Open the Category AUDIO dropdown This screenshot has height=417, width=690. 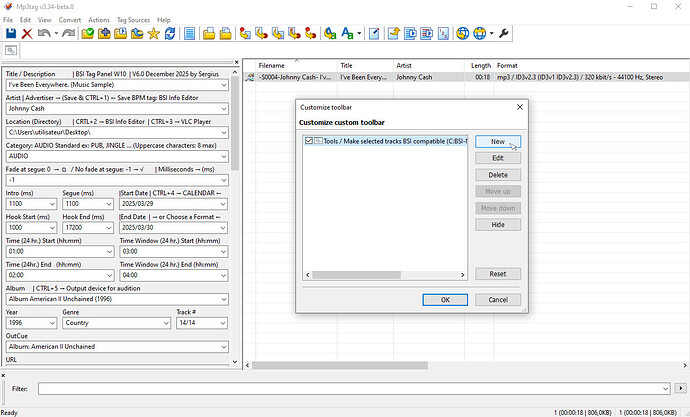click(224, 156)
